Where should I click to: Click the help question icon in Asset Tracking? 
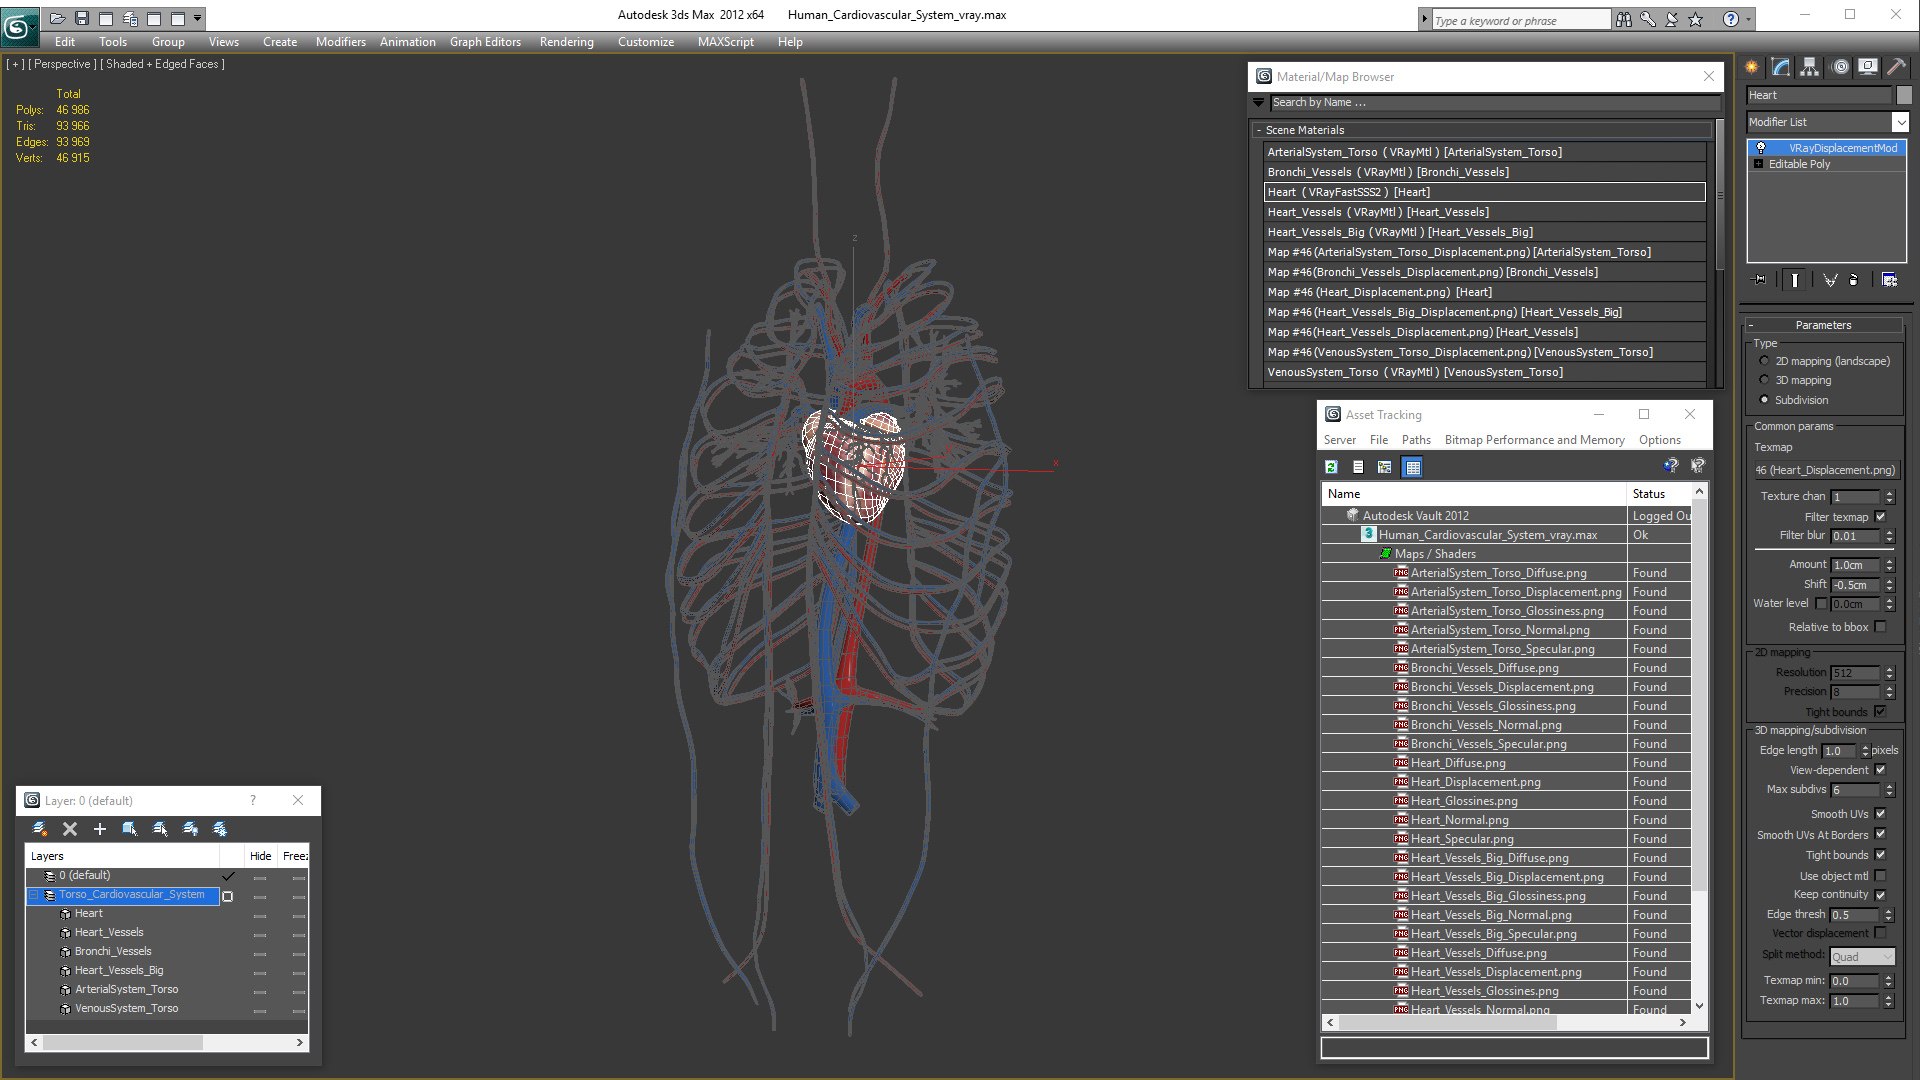[1670, 466]
